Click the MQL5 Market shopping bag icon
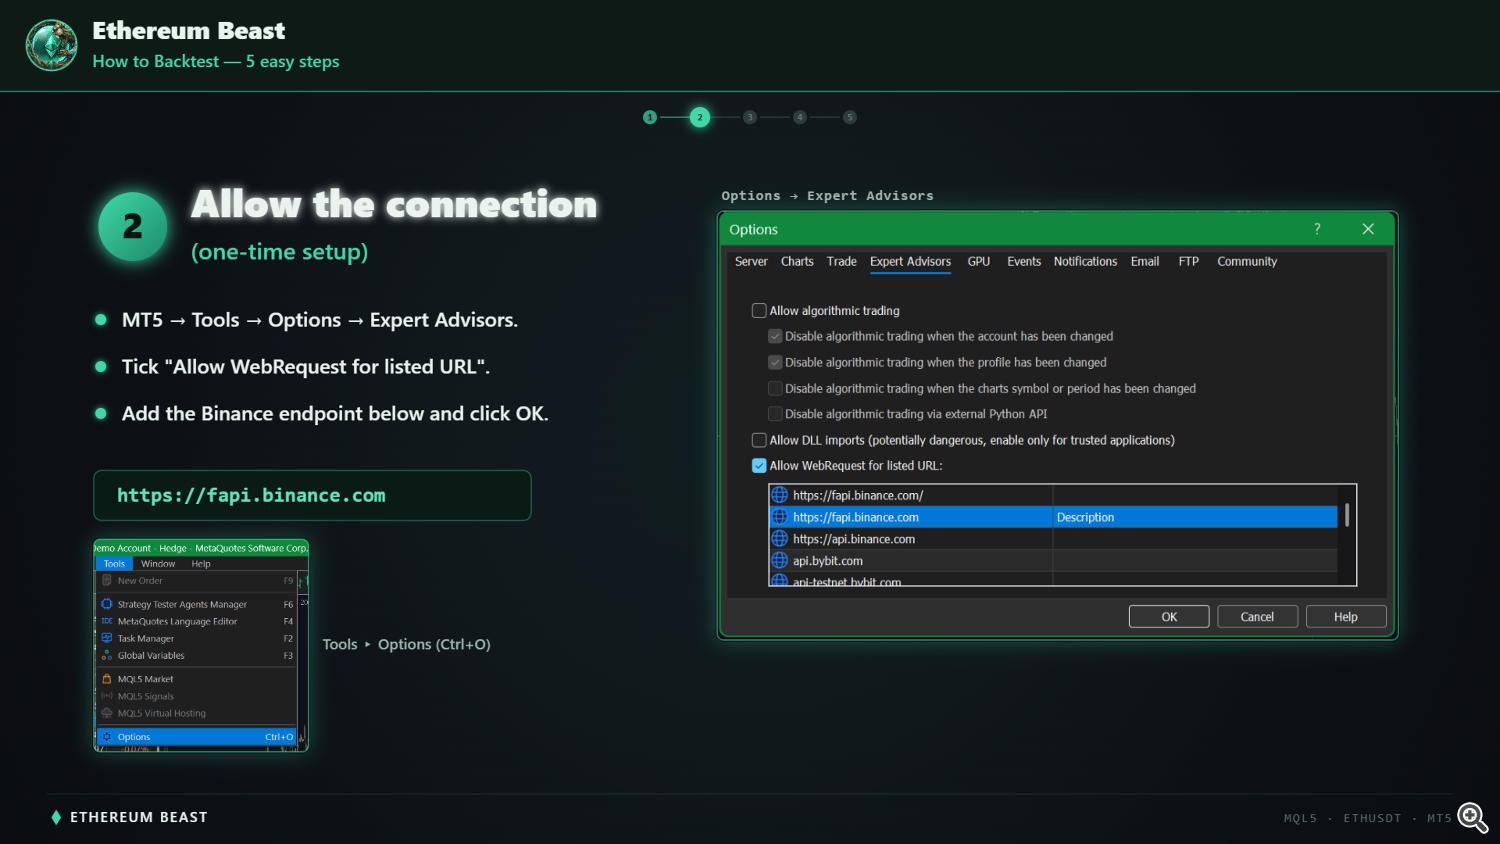The image size is (1500, 844). 107,679
